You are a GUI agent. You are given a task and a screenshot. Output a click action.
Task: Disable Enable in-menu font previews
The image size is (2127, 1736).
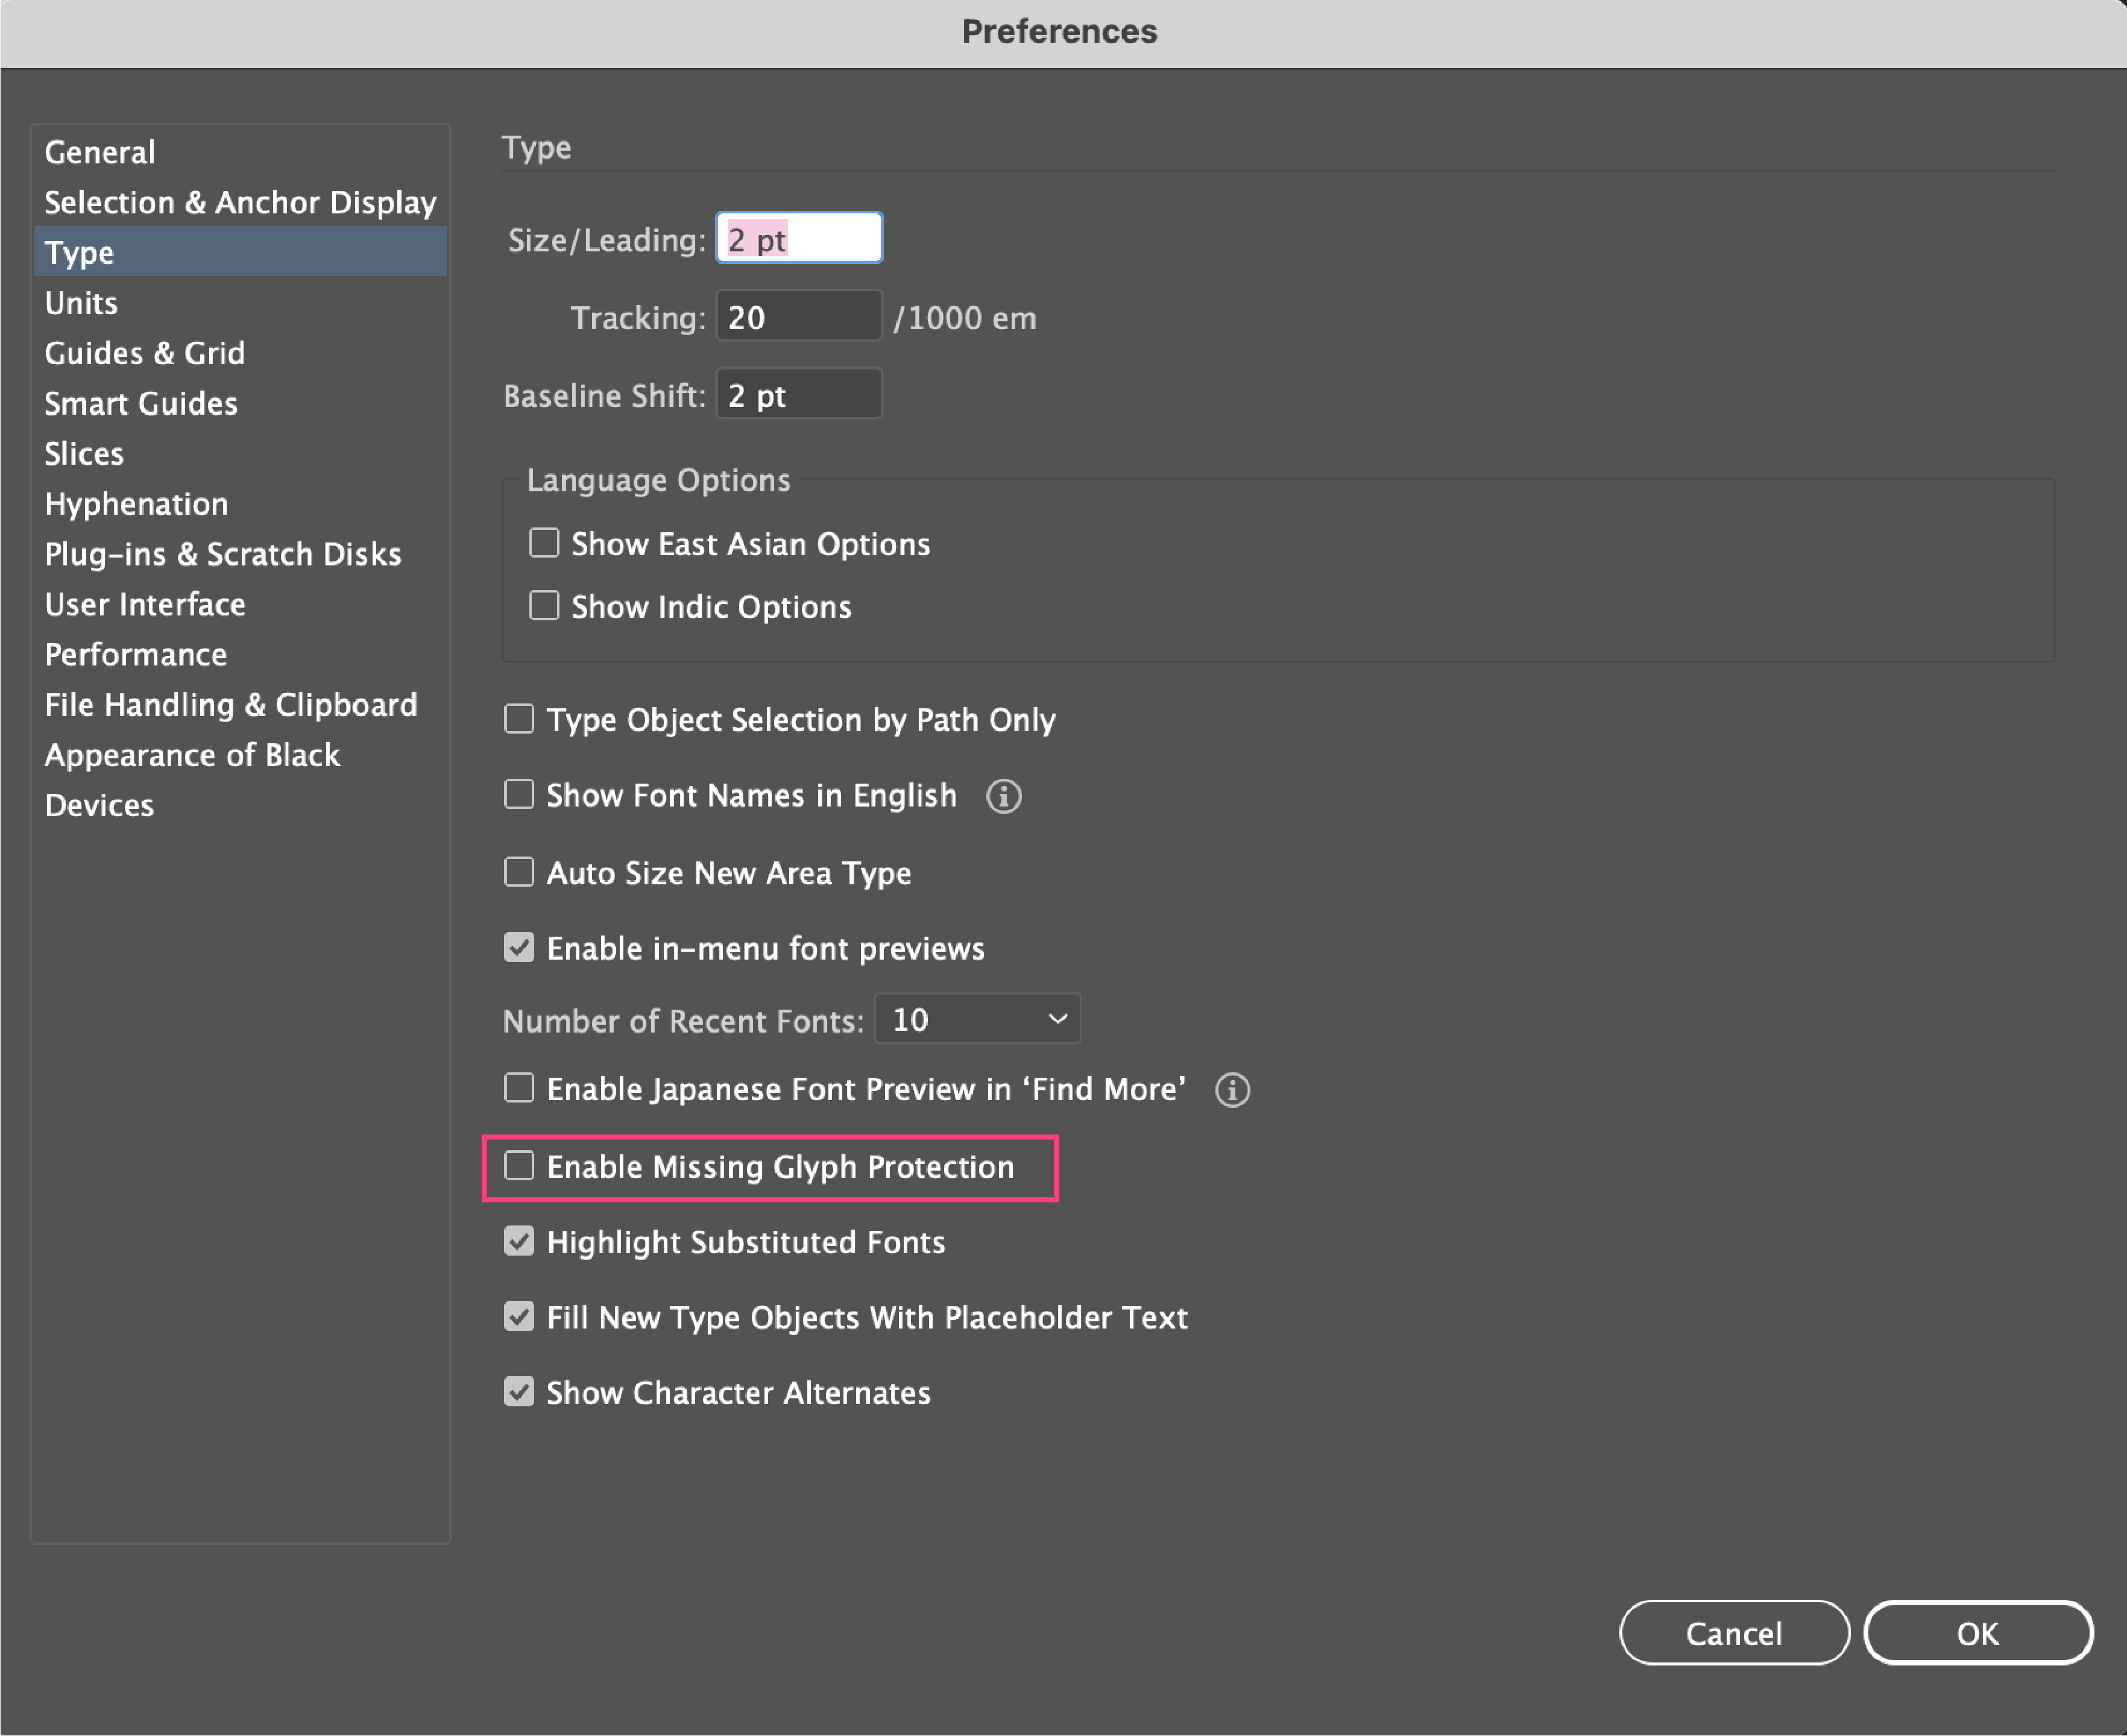coord(519,948)
